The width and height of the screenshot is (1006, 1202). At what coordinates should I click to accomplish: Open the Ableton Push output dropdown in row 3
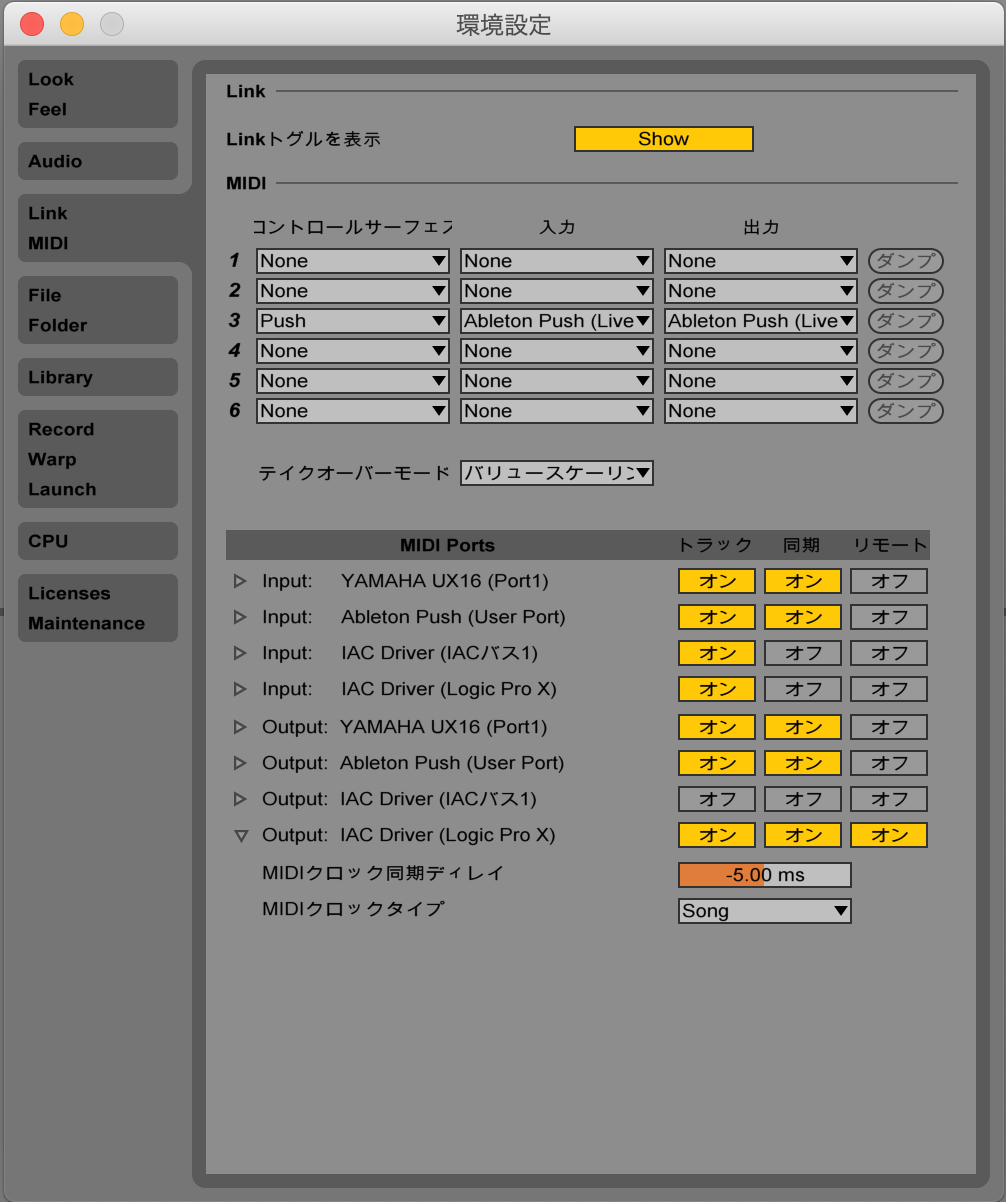pos(761,321)
